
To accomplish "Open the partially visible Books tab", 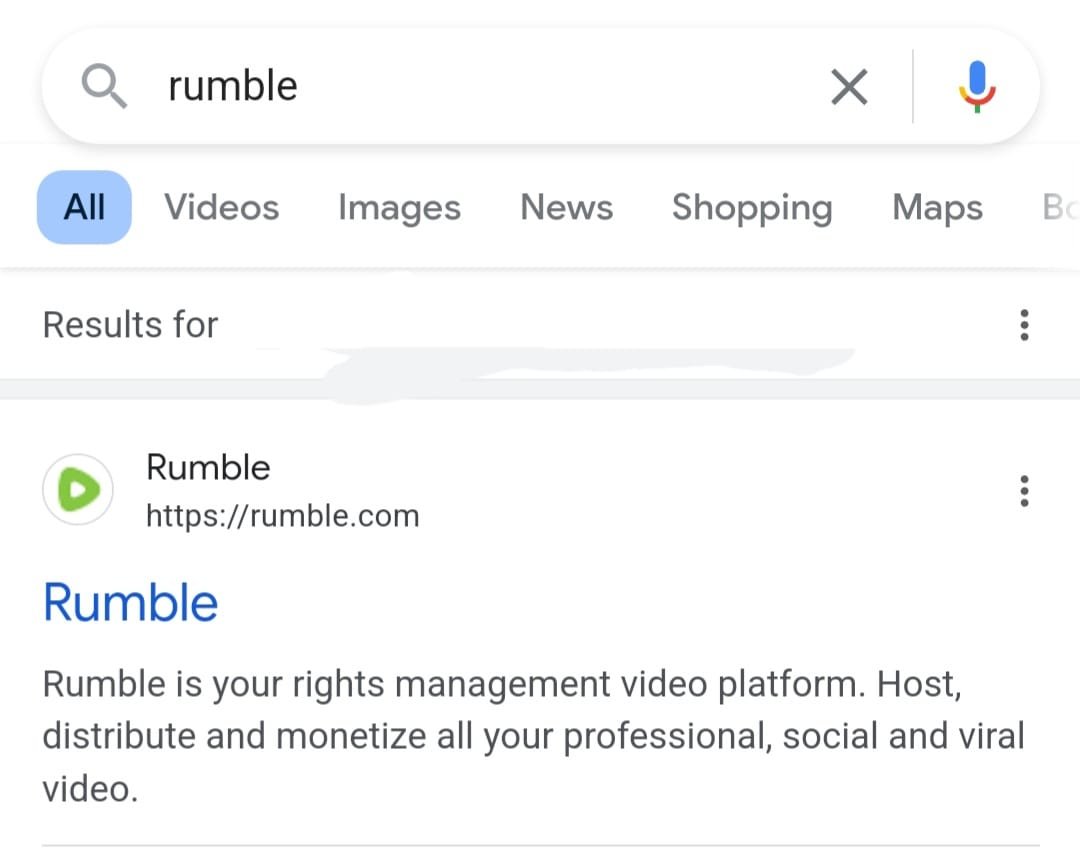I will 1062,207.
